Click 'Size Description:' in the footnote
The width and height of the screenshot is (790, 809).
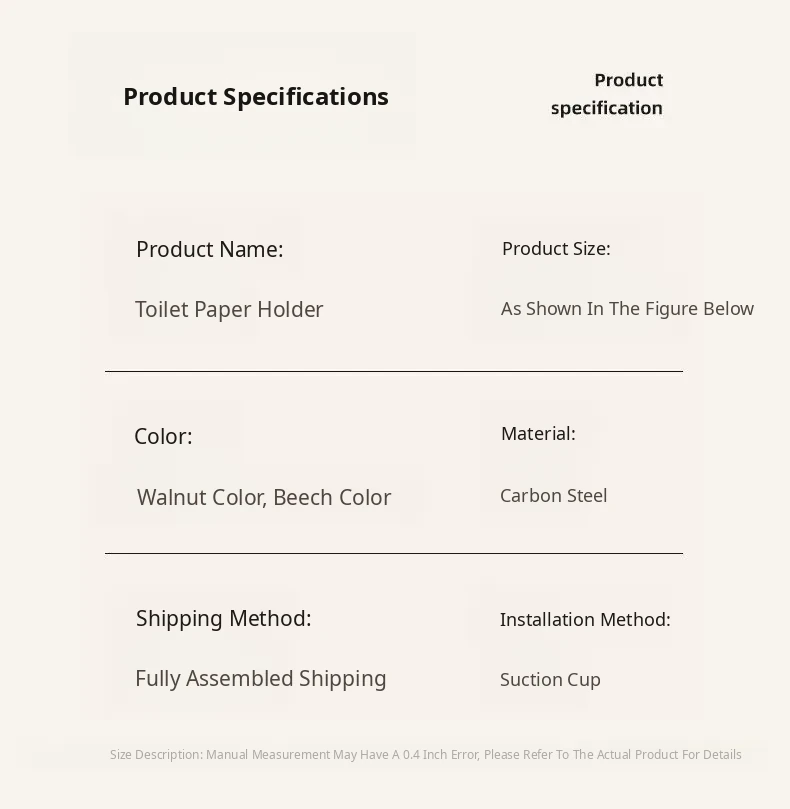tap(155, 755)
